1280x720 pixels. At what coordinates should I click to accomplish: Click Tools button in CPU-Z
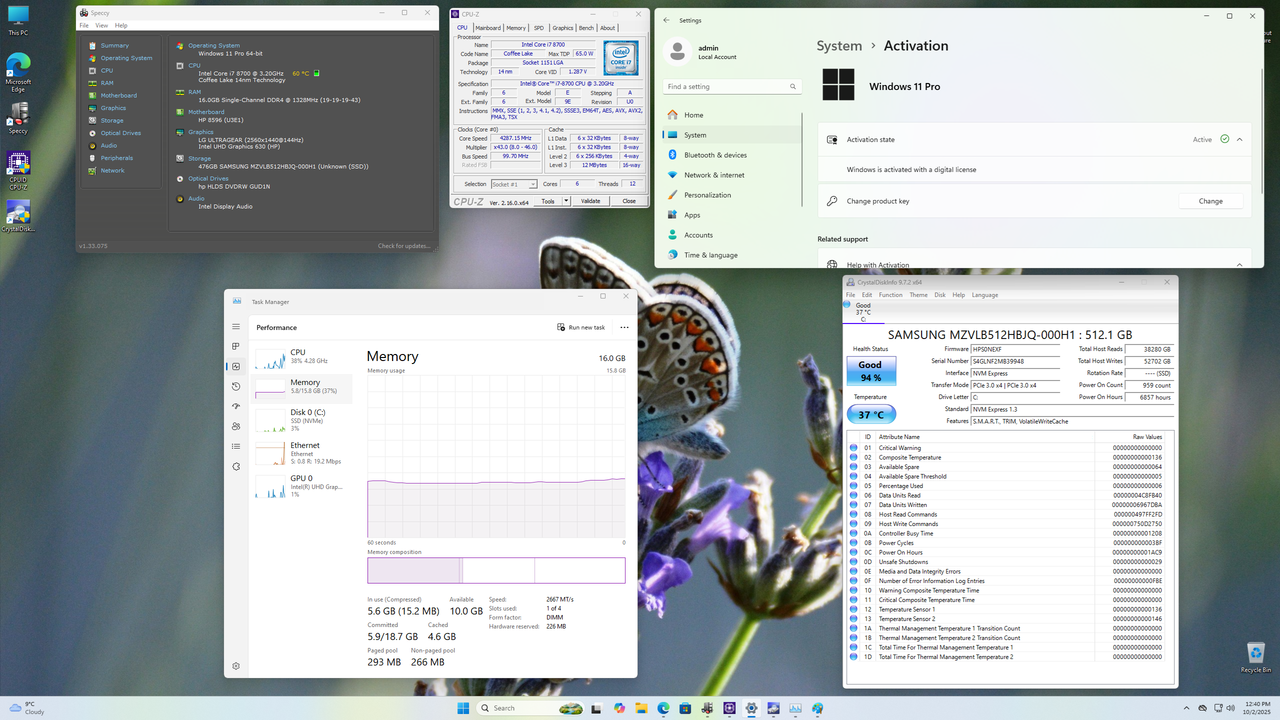[x=547, y=201]
